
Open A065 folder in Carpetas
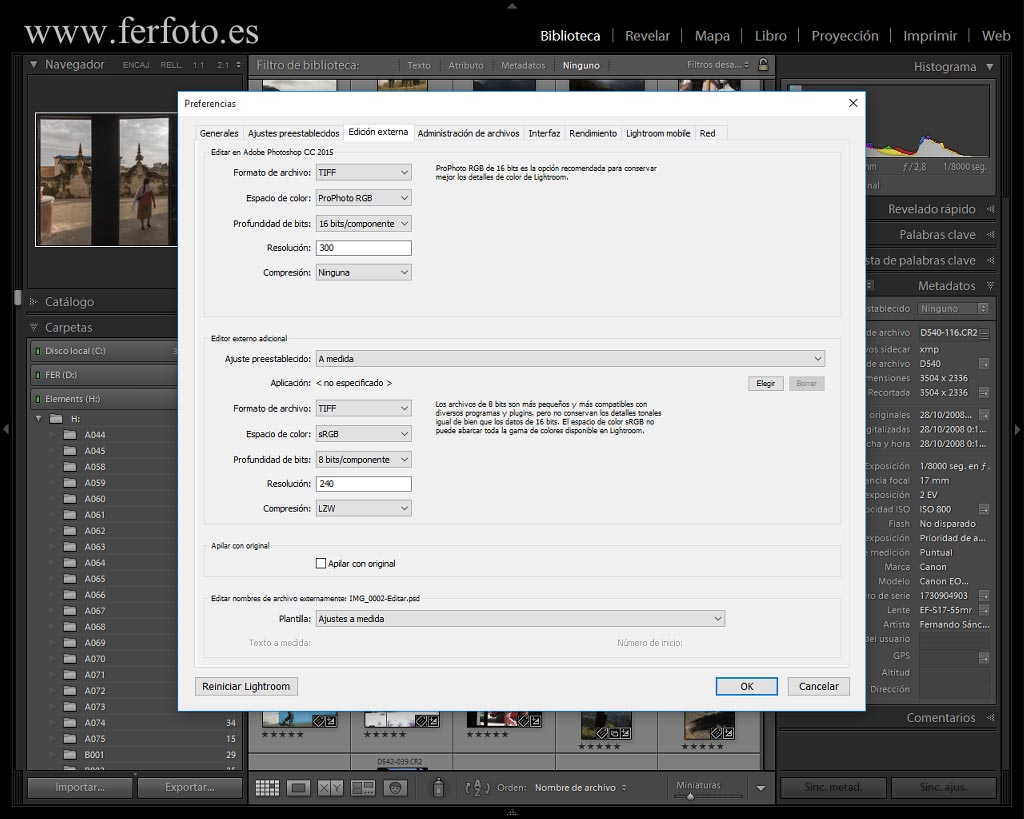(95, 579)
